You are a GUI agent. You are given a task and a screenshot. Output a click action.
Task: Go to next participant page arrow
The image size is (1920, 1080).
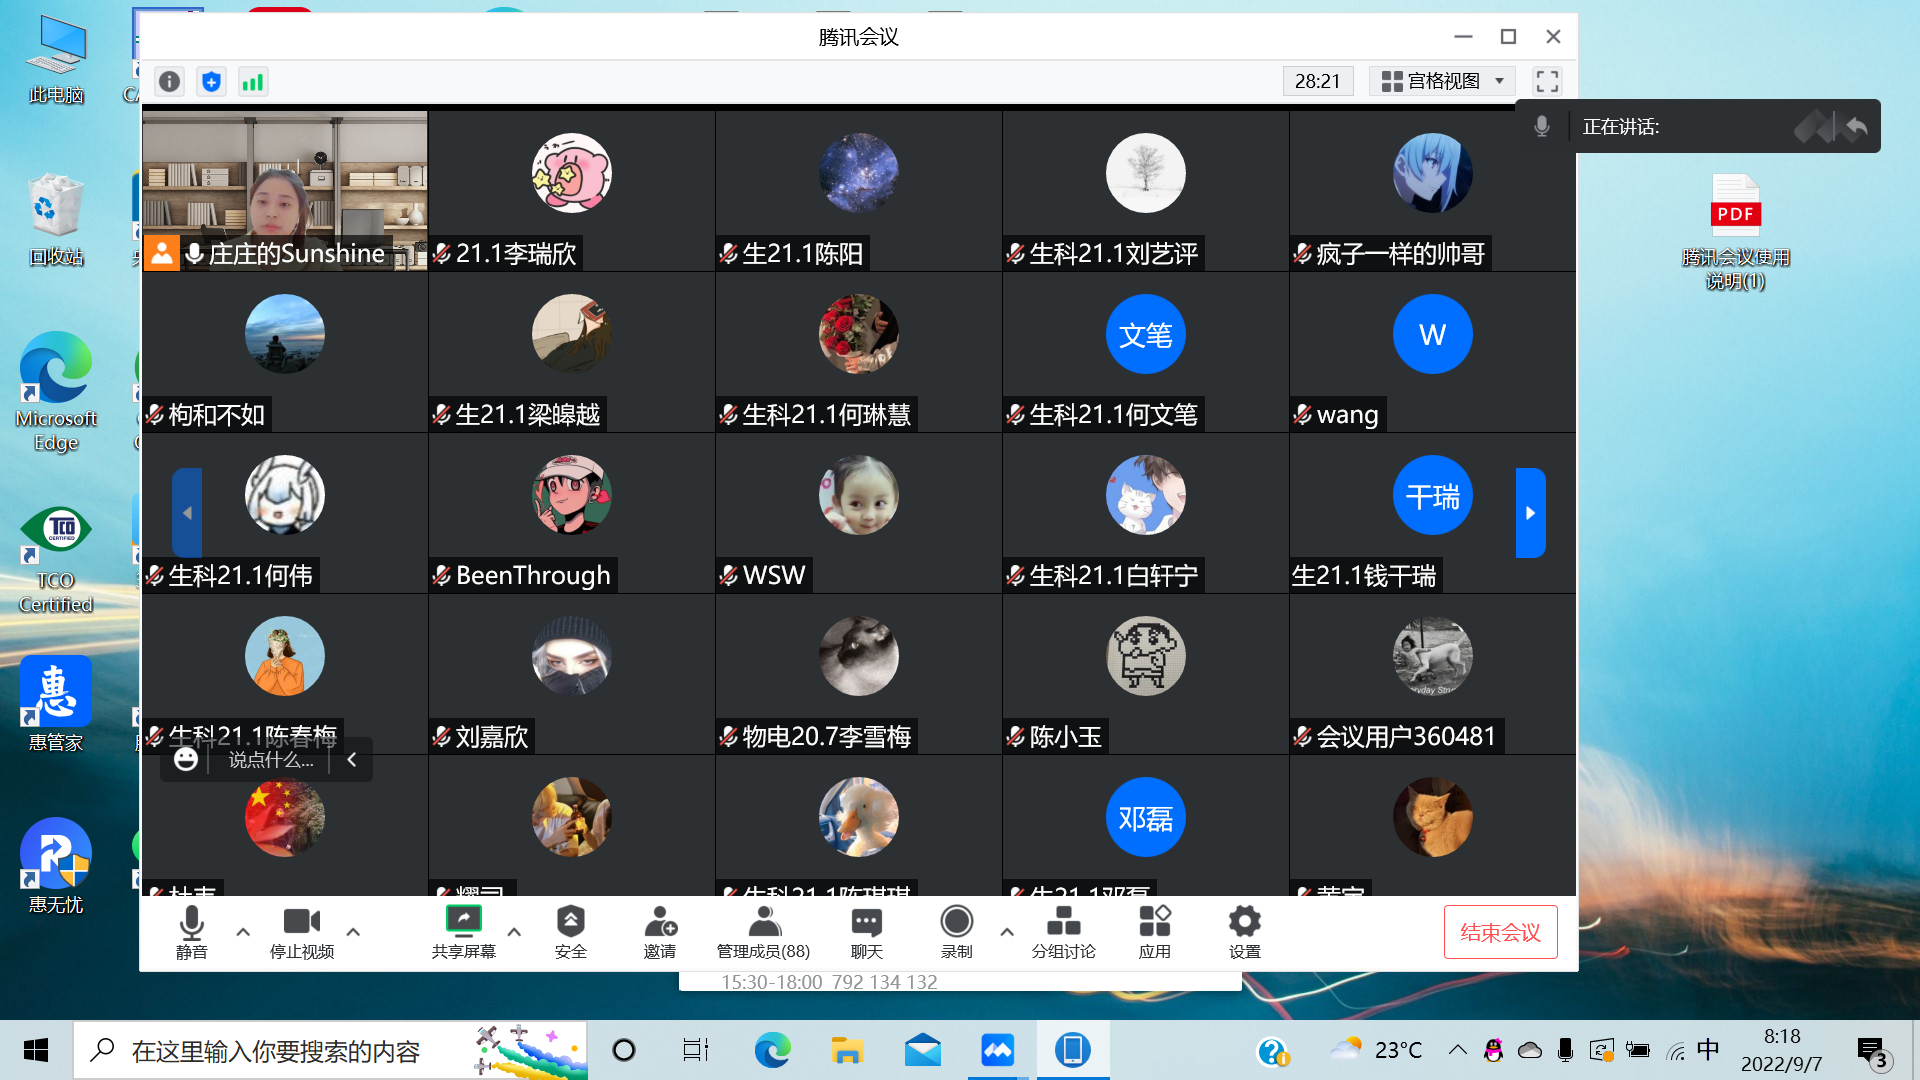click(x=1530, y=513)
